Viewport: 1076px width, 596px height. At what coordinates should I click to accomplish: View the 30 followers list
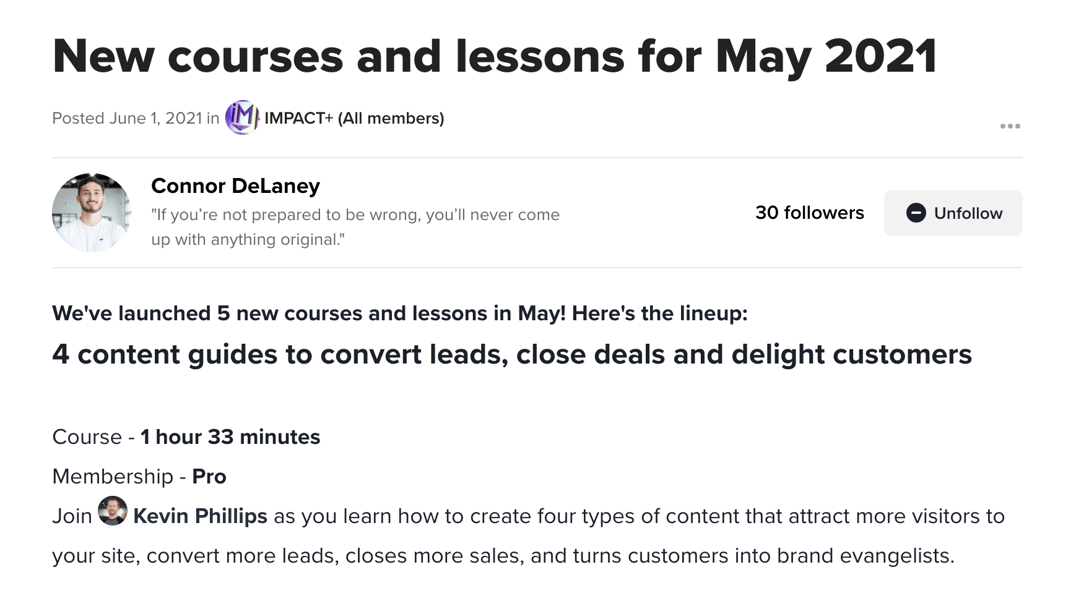809,213
